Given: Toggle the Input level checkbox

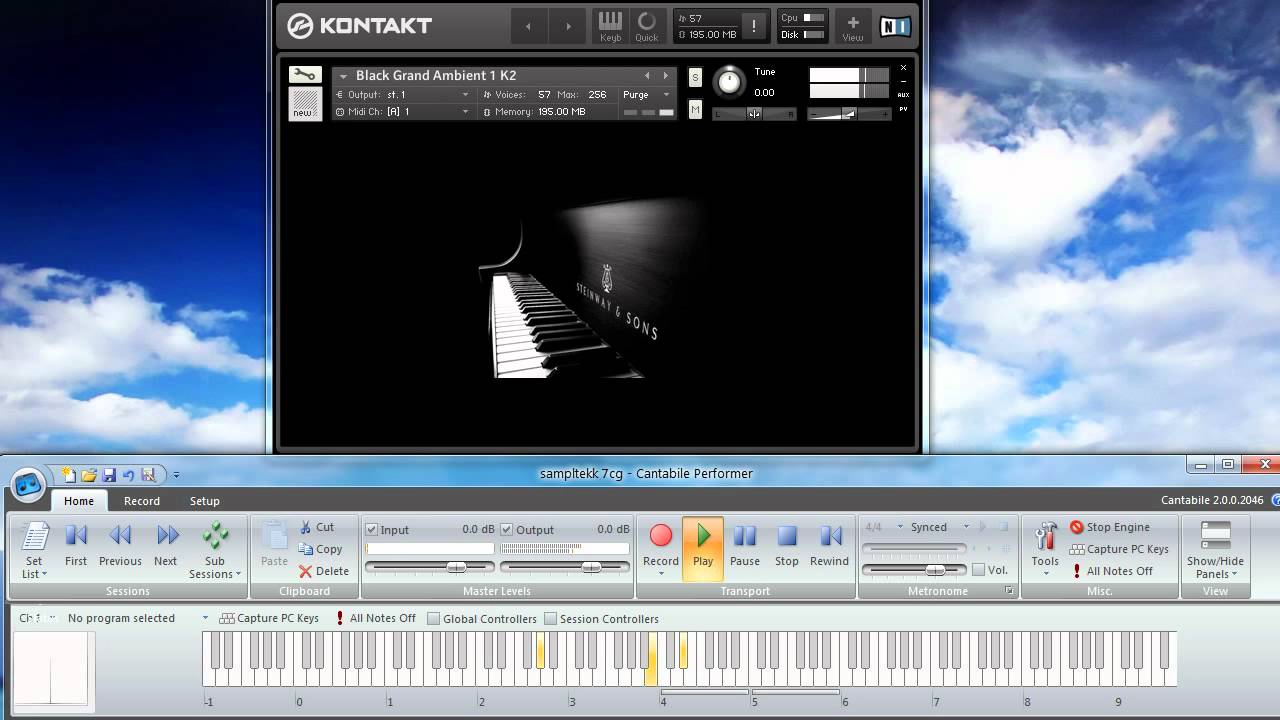Looking at the screenshot, I should 372,529.
